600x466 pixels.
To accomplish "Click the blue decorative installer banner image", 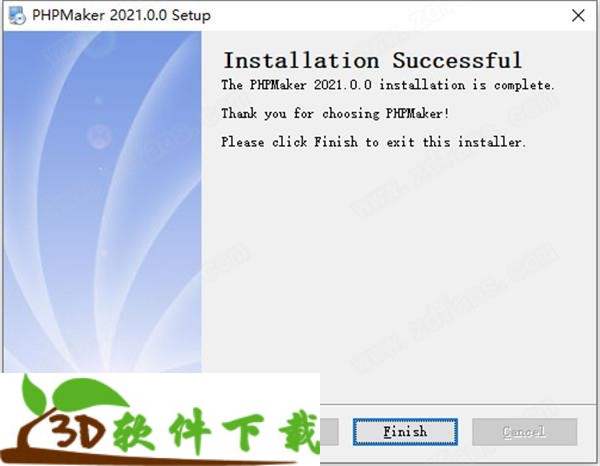I will 103,202.
